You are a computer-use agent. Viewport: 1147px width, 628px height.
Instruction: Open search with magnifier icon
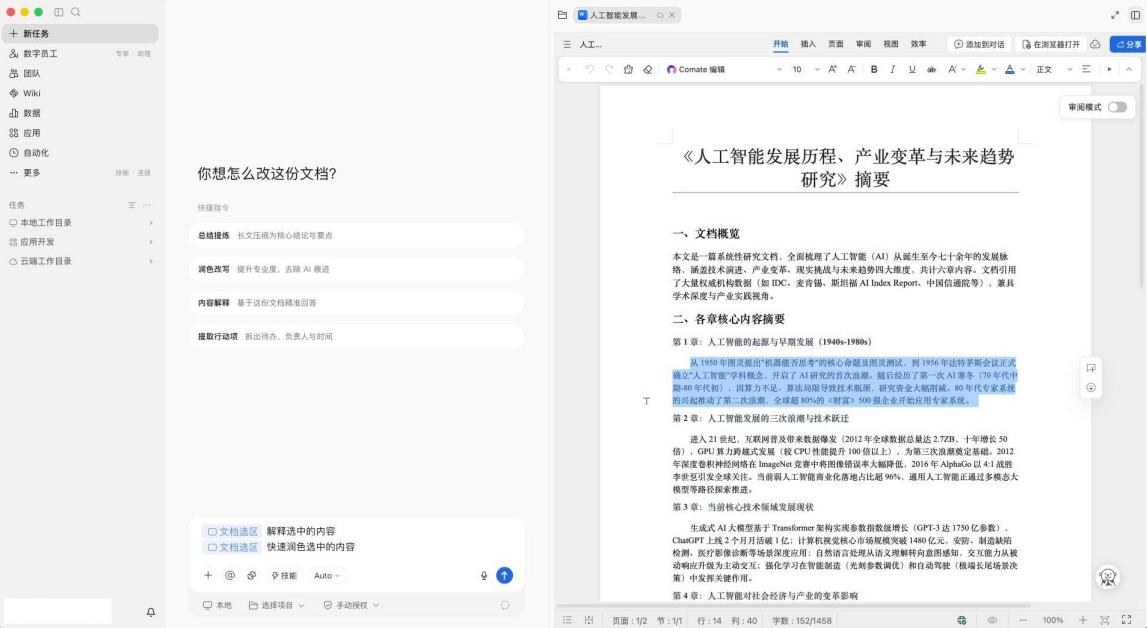click(x=75, y=12)
